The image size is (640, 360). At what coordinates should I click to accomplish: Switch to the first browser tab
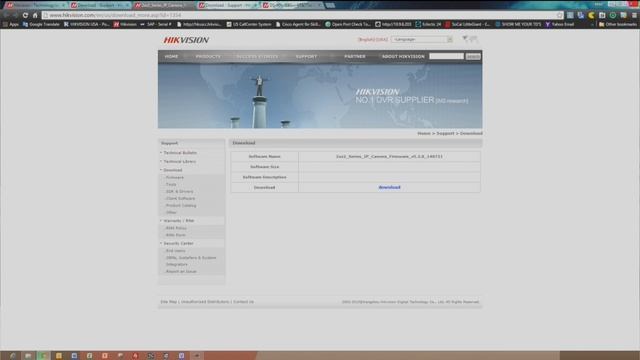36,5
